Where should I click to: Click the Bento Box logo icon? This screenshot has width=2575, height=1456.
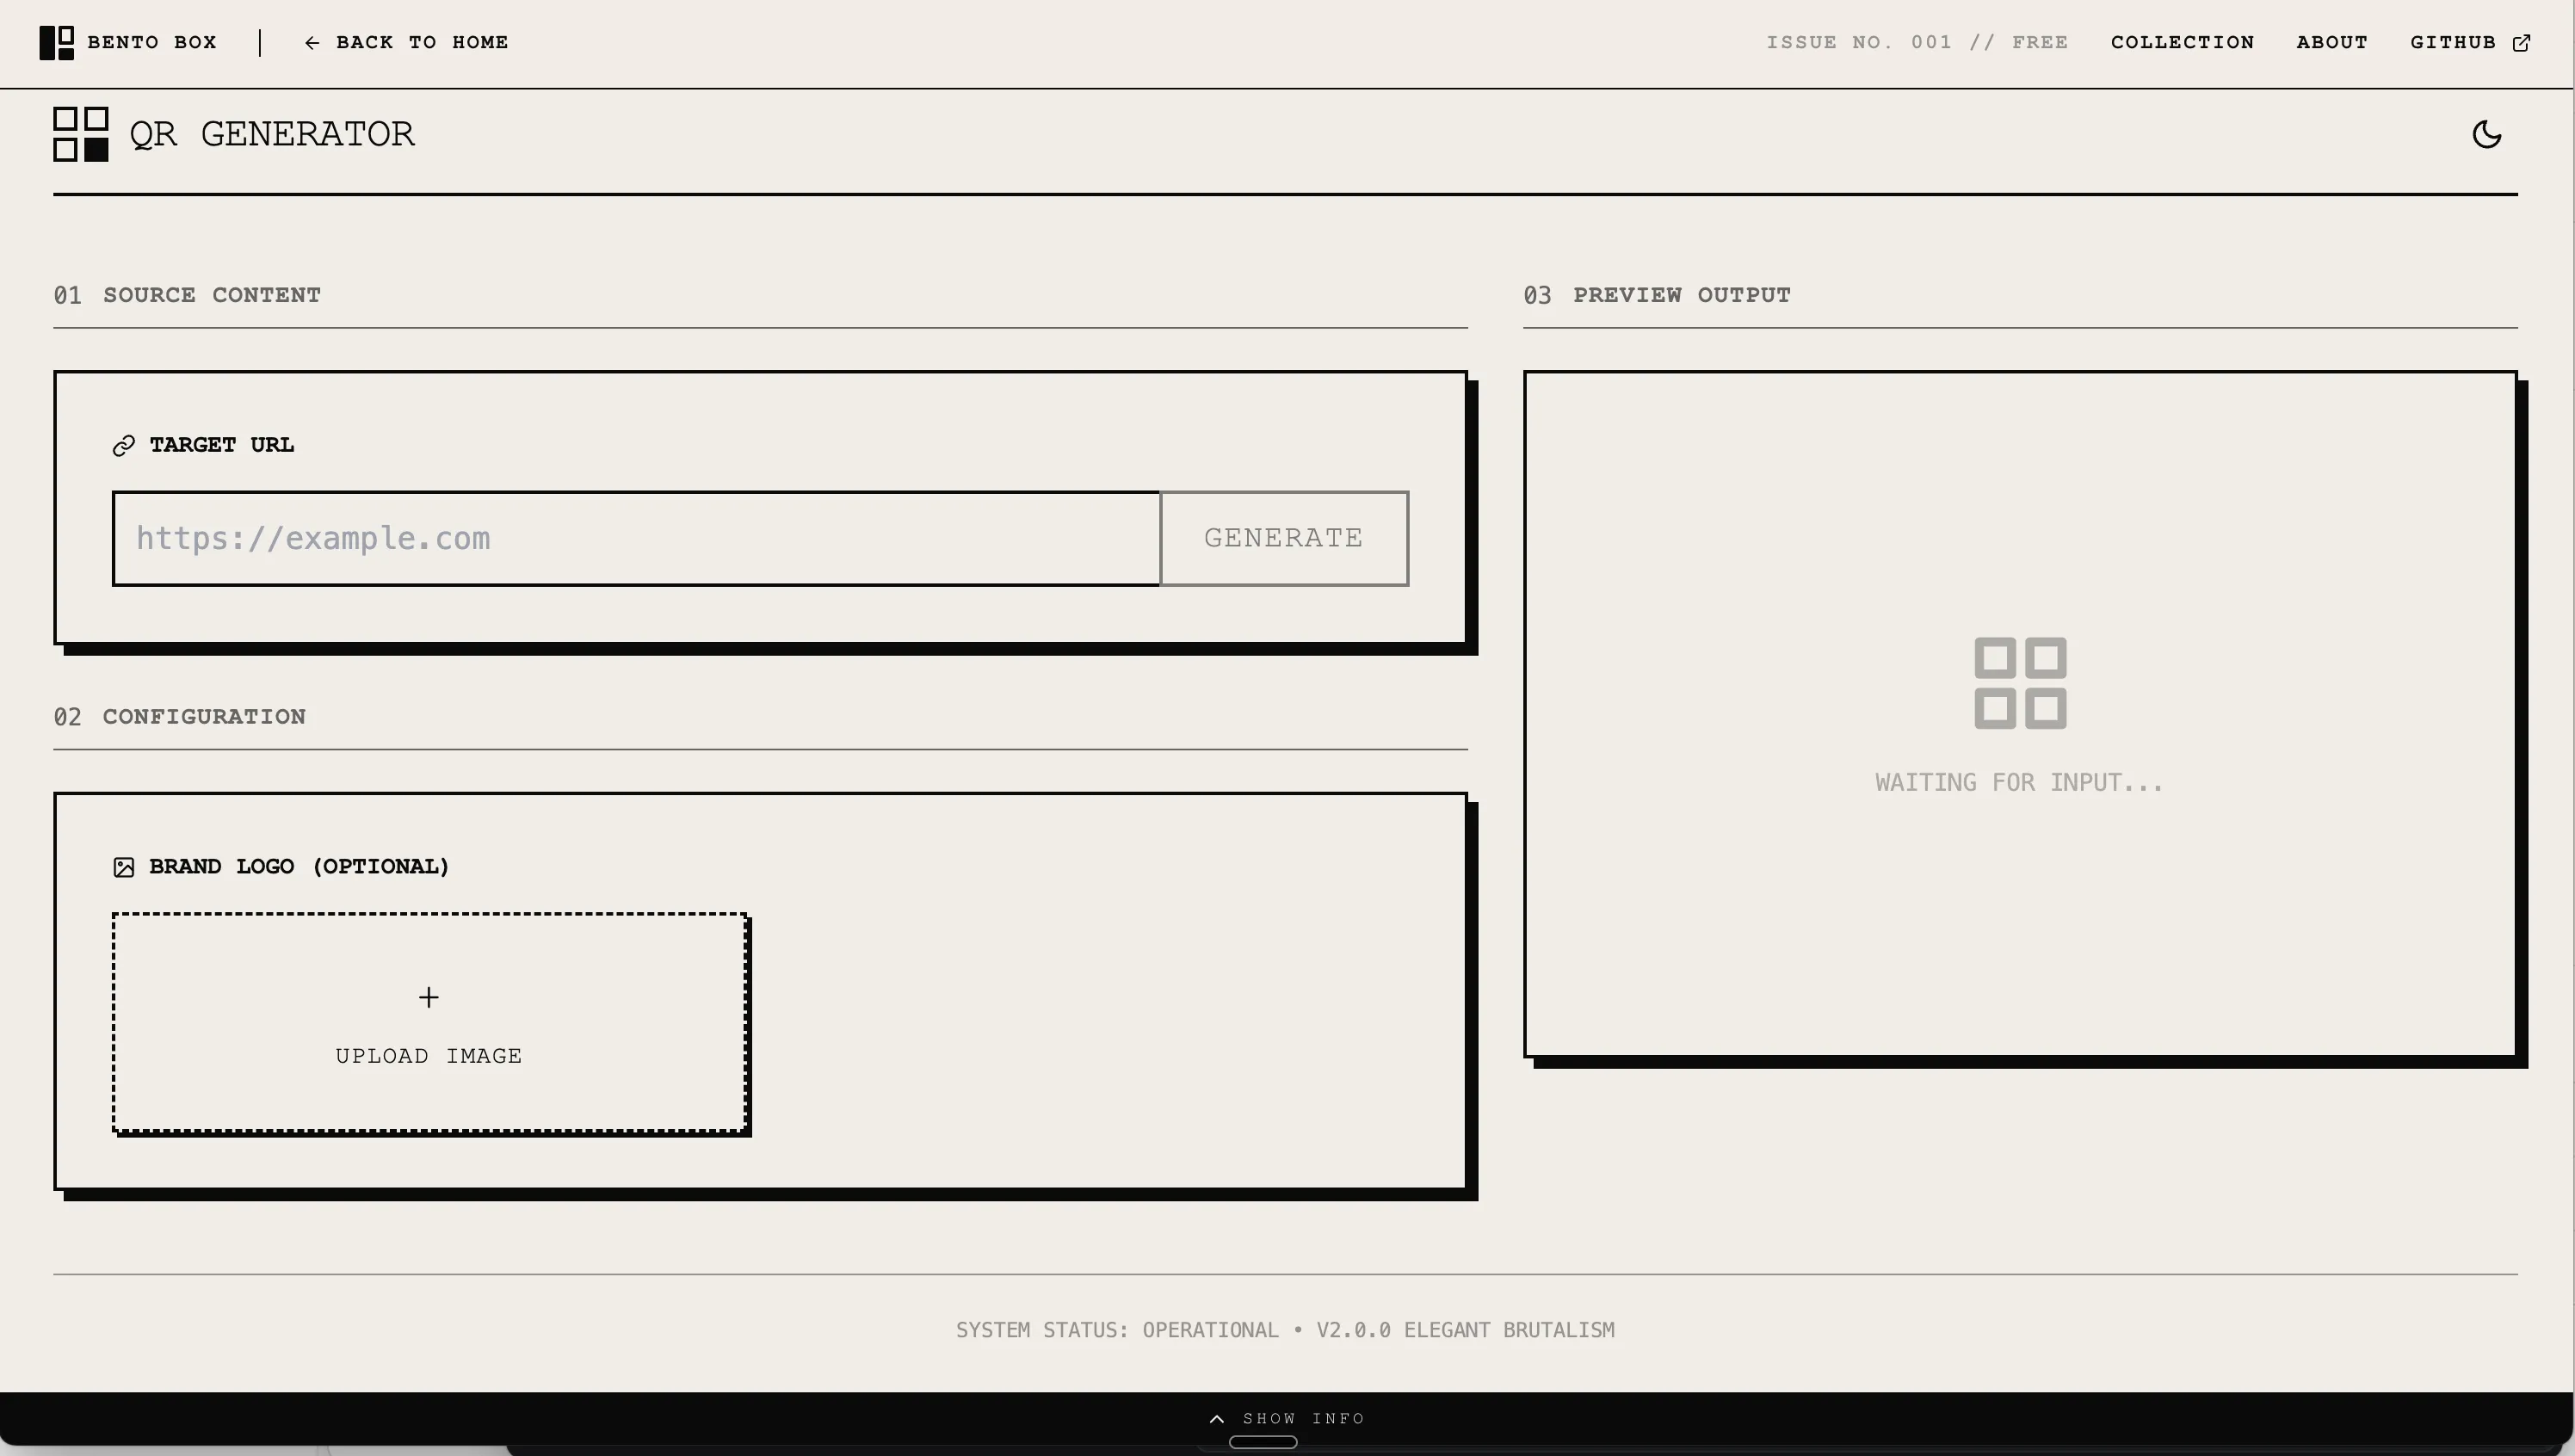click(x=56, y=43)
